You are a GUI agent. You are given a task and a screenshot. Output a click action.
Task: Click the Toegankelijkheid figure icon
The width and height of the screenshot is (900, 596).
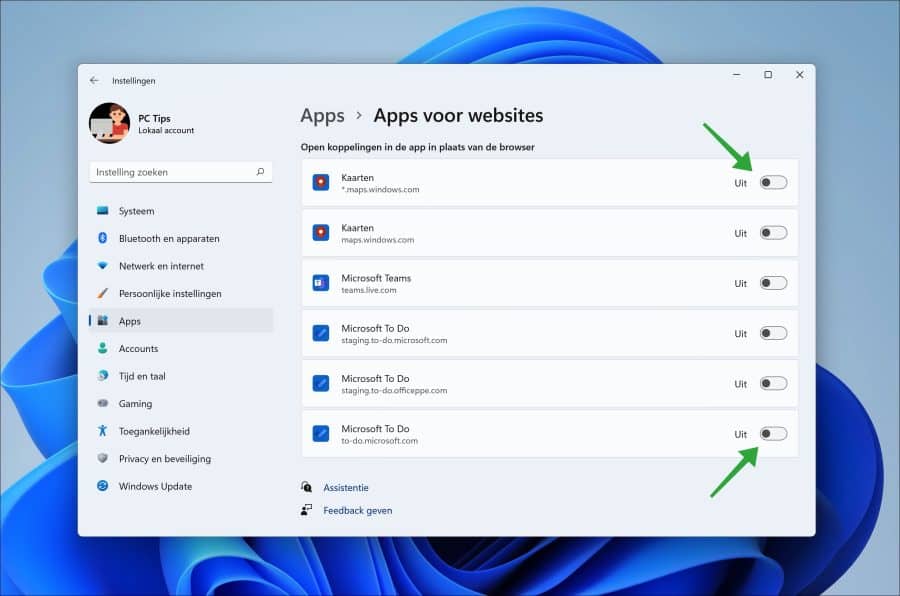click(103, 431)
